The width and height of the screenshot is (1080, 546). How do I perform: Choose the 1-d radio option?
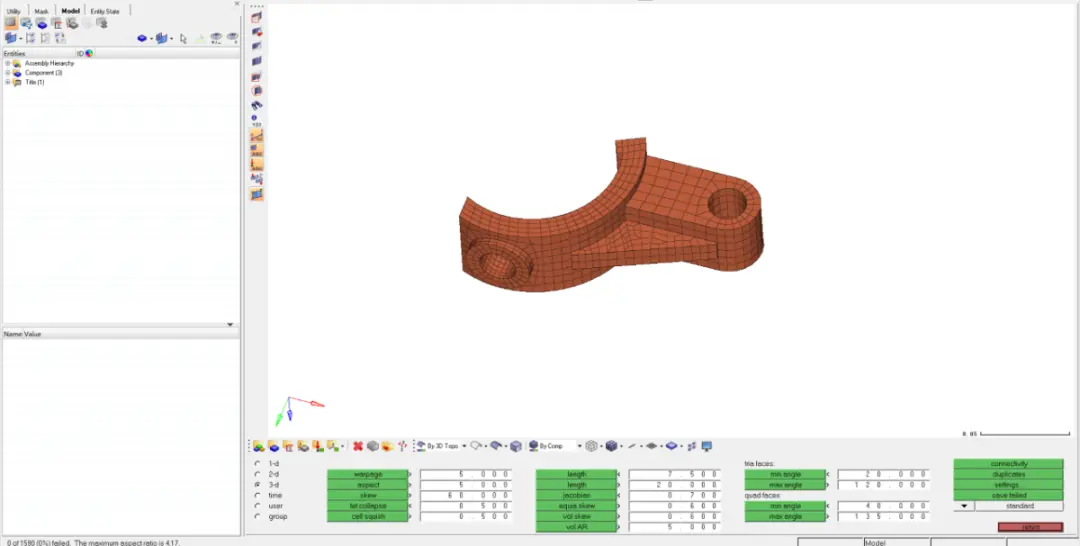tap(258, 464)
